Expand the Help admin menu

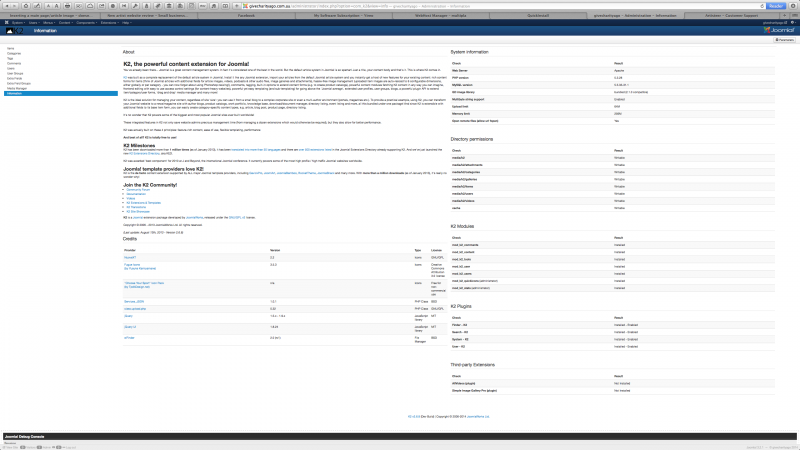point(126,22)
